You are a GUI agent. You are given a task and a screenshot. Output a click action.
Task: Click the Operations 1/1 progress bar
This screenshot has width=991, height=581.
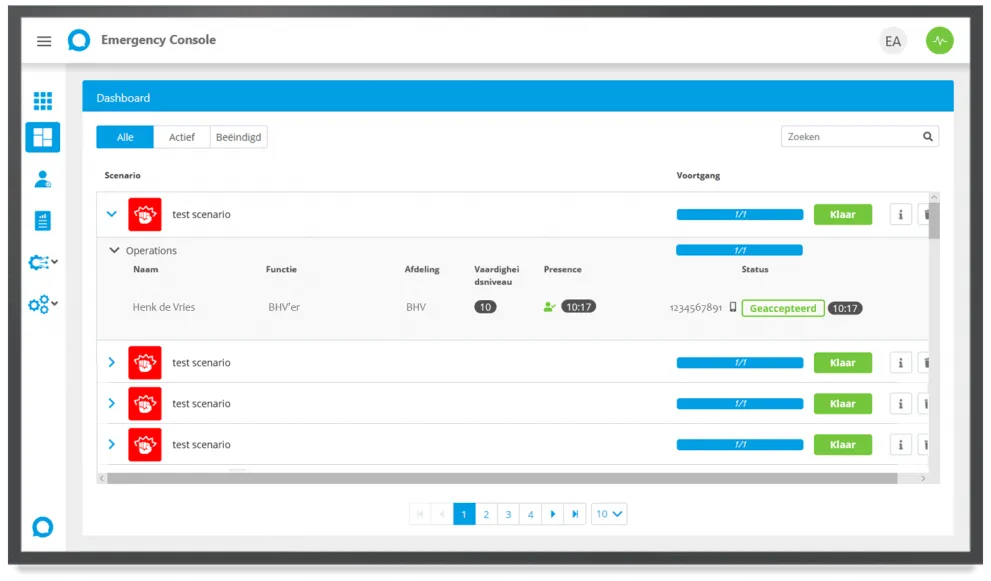(739, 250)
